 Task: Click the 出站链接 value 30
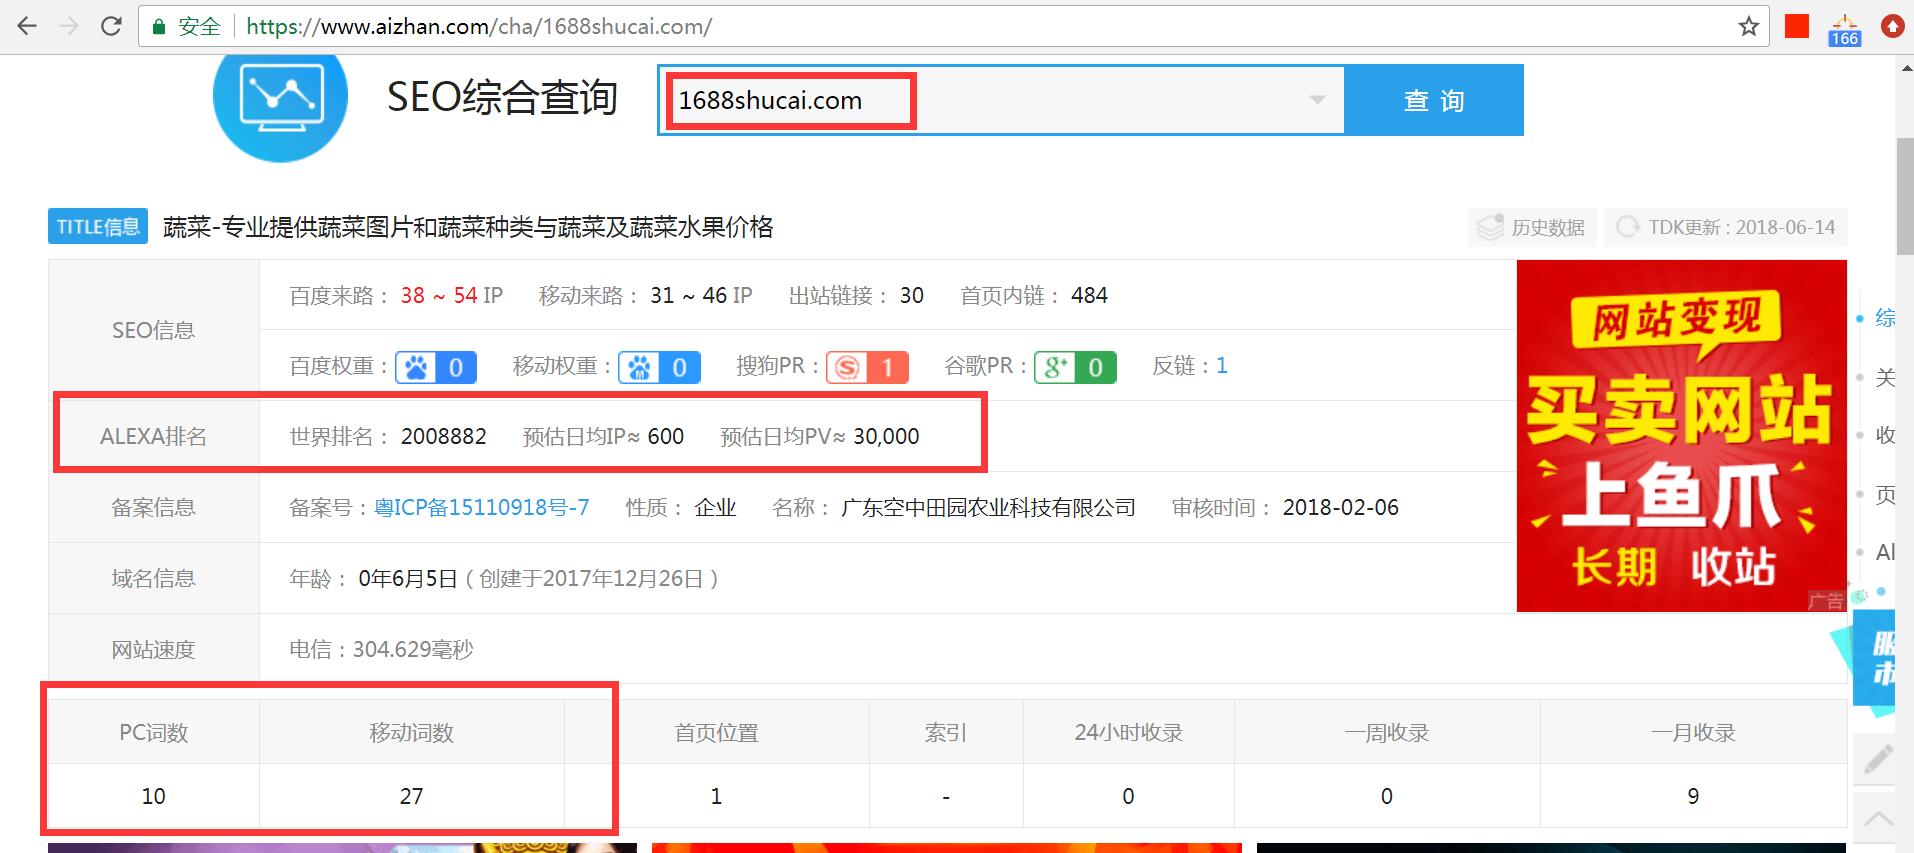911,295
